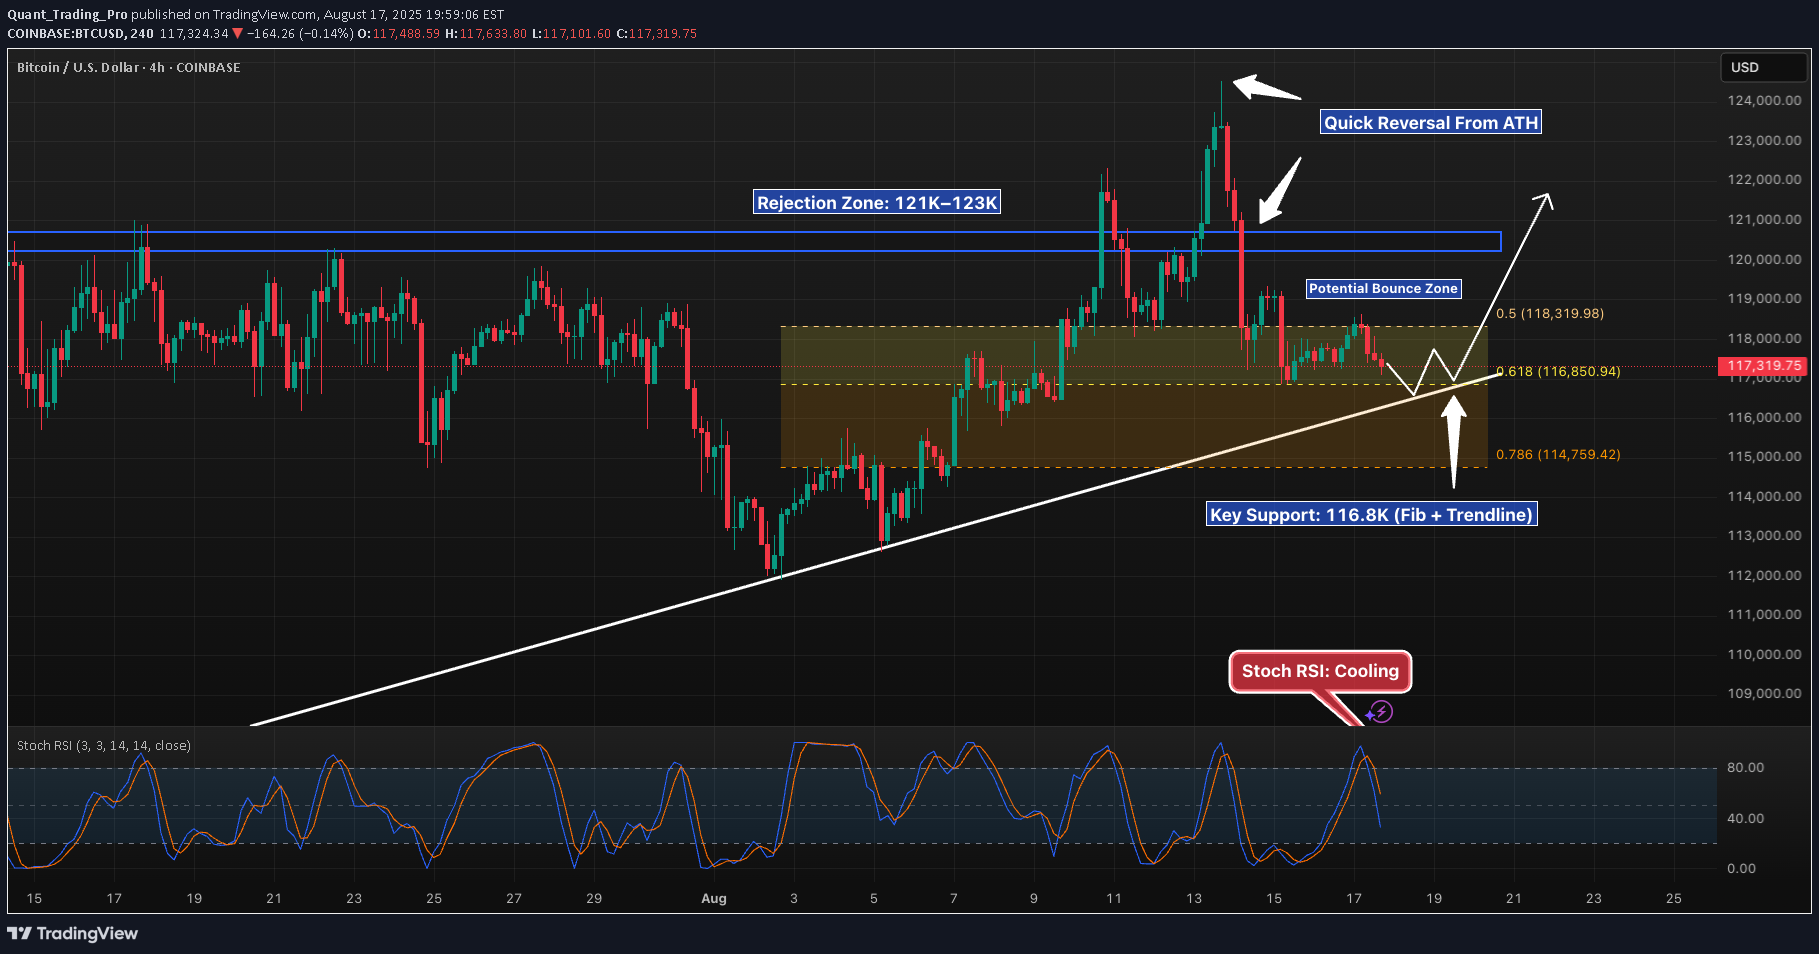The height and width of the screenshot is (954, 1819).
Task: Click the 124,000.00 price axis label
Action: (1764, 100)
